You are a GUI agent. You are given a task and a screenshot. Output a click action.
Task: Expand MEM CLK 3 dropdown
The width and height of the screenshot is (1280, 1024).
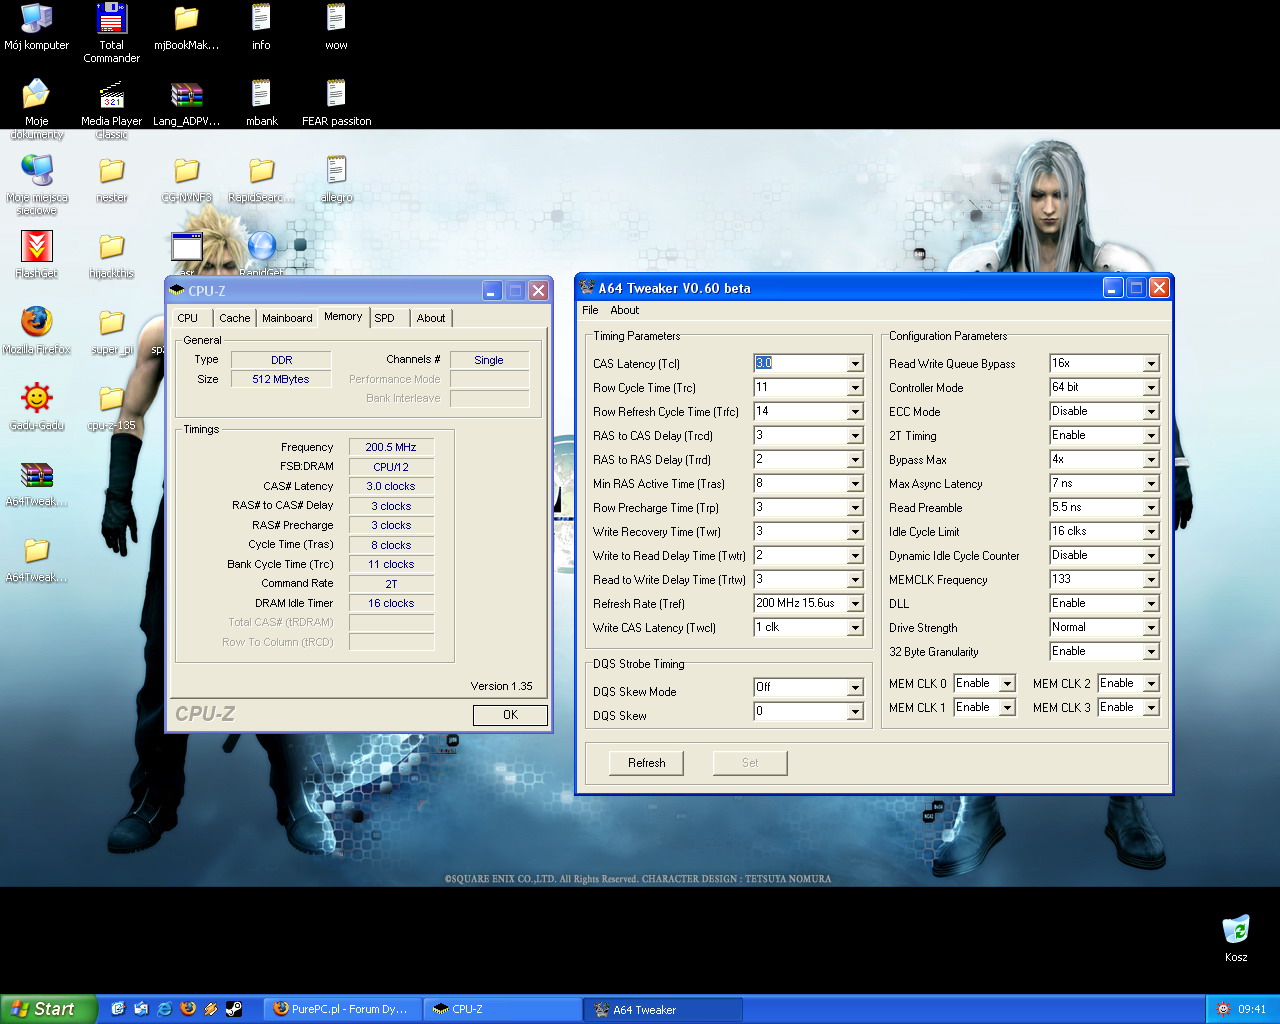point(1151,708)
